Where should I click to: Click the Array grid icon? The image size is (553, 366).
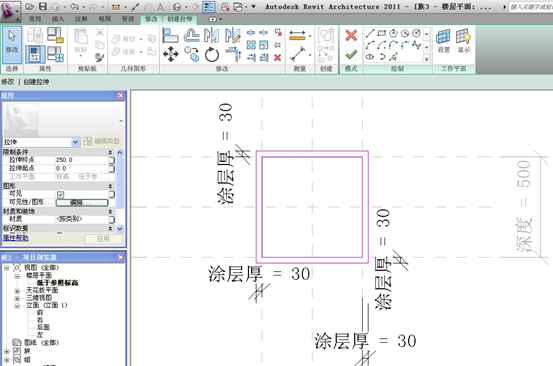(x=251, y=45)
